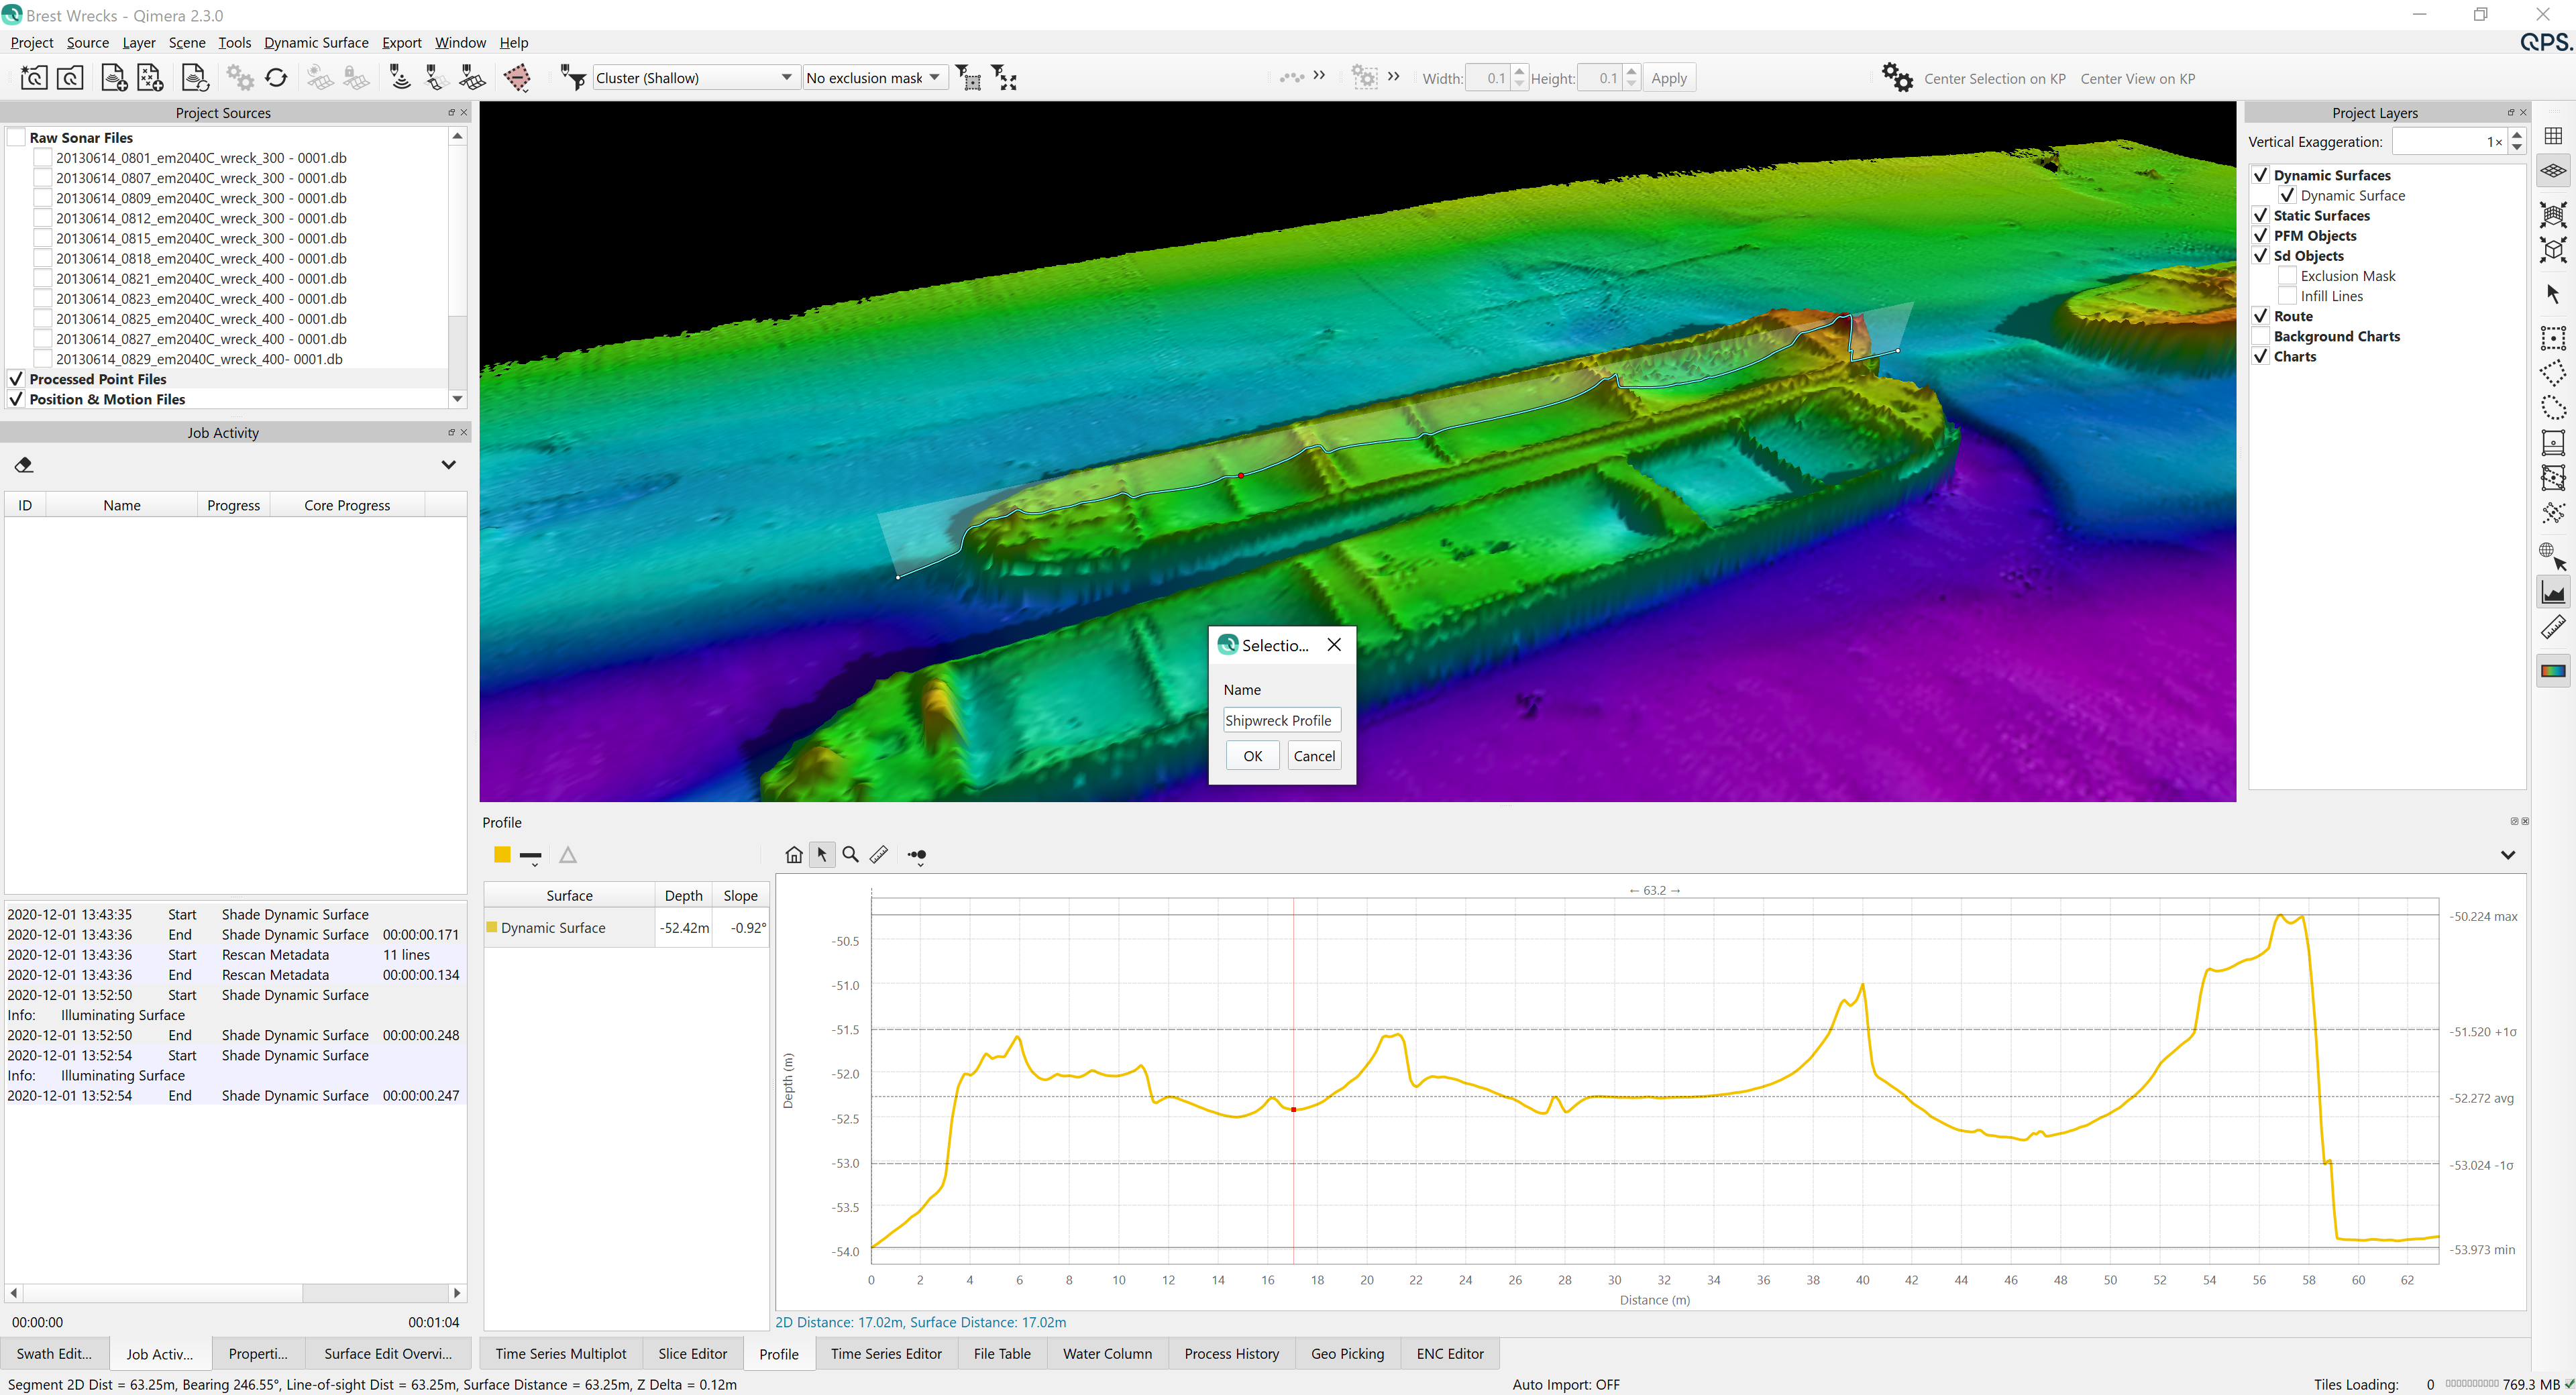Click Cancel in the Selection dialog
2576x1395 pixels.
[1314, 756]
